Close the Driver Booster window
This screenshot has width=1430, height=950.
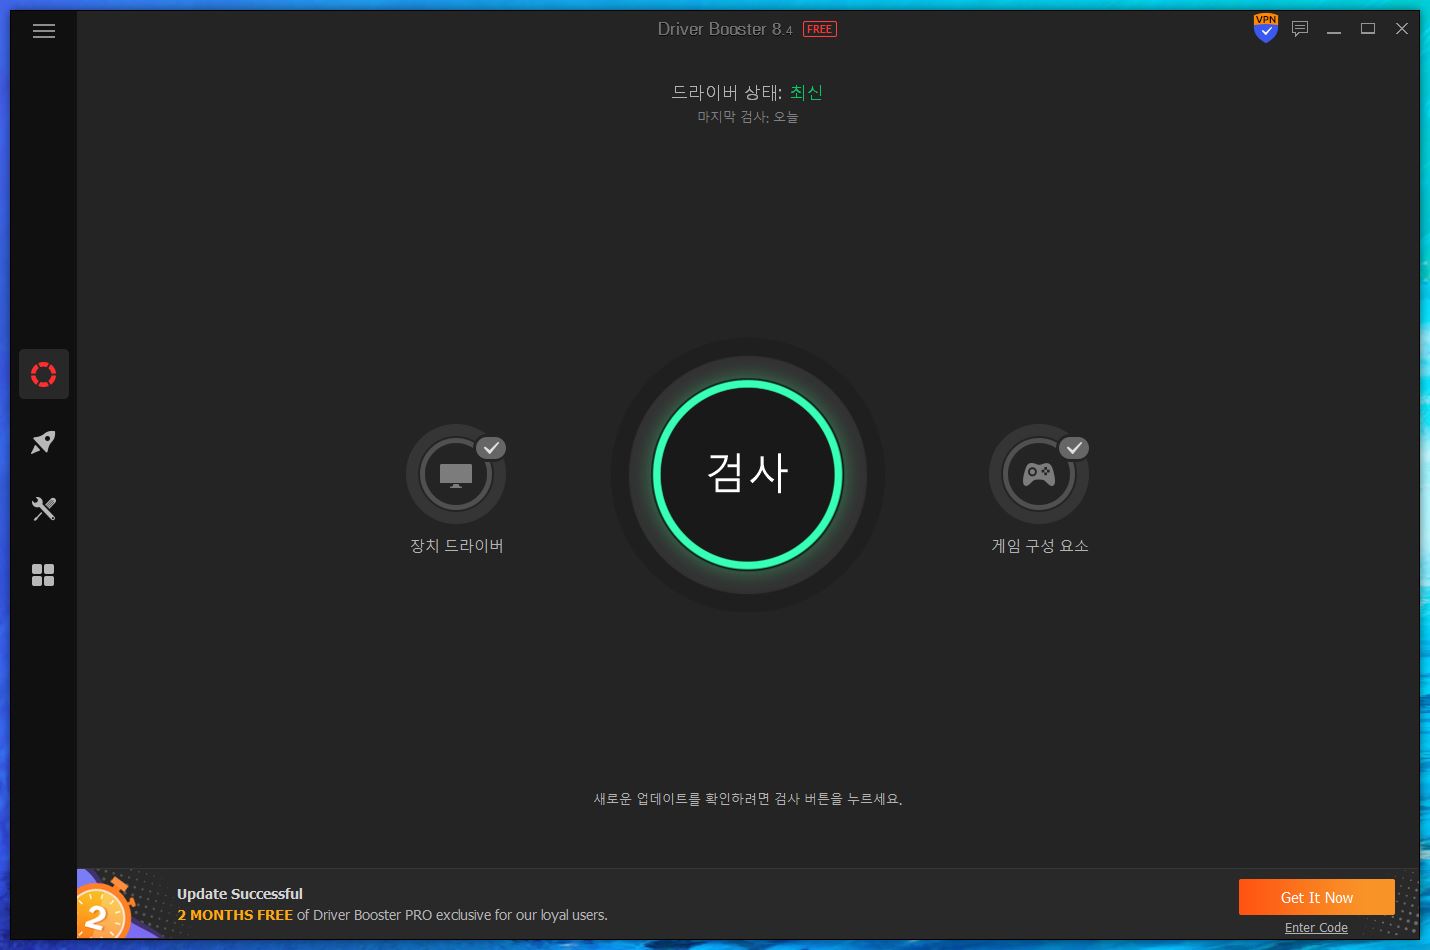click(1402, 29)
